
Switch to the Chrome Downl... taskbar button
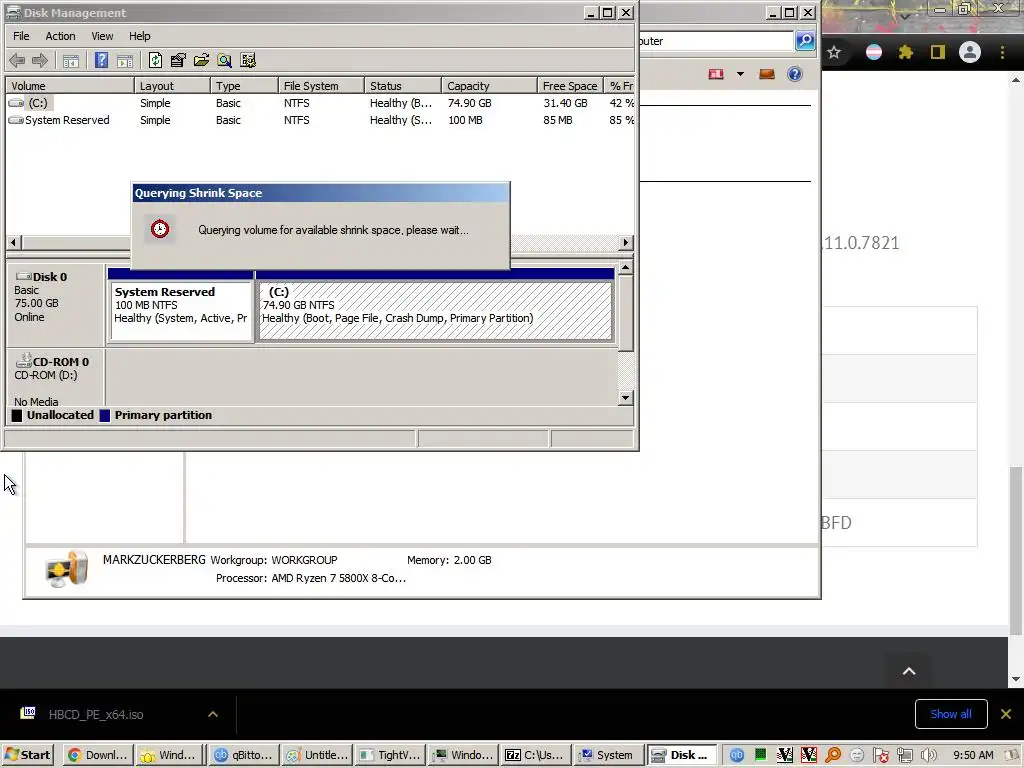99,755
